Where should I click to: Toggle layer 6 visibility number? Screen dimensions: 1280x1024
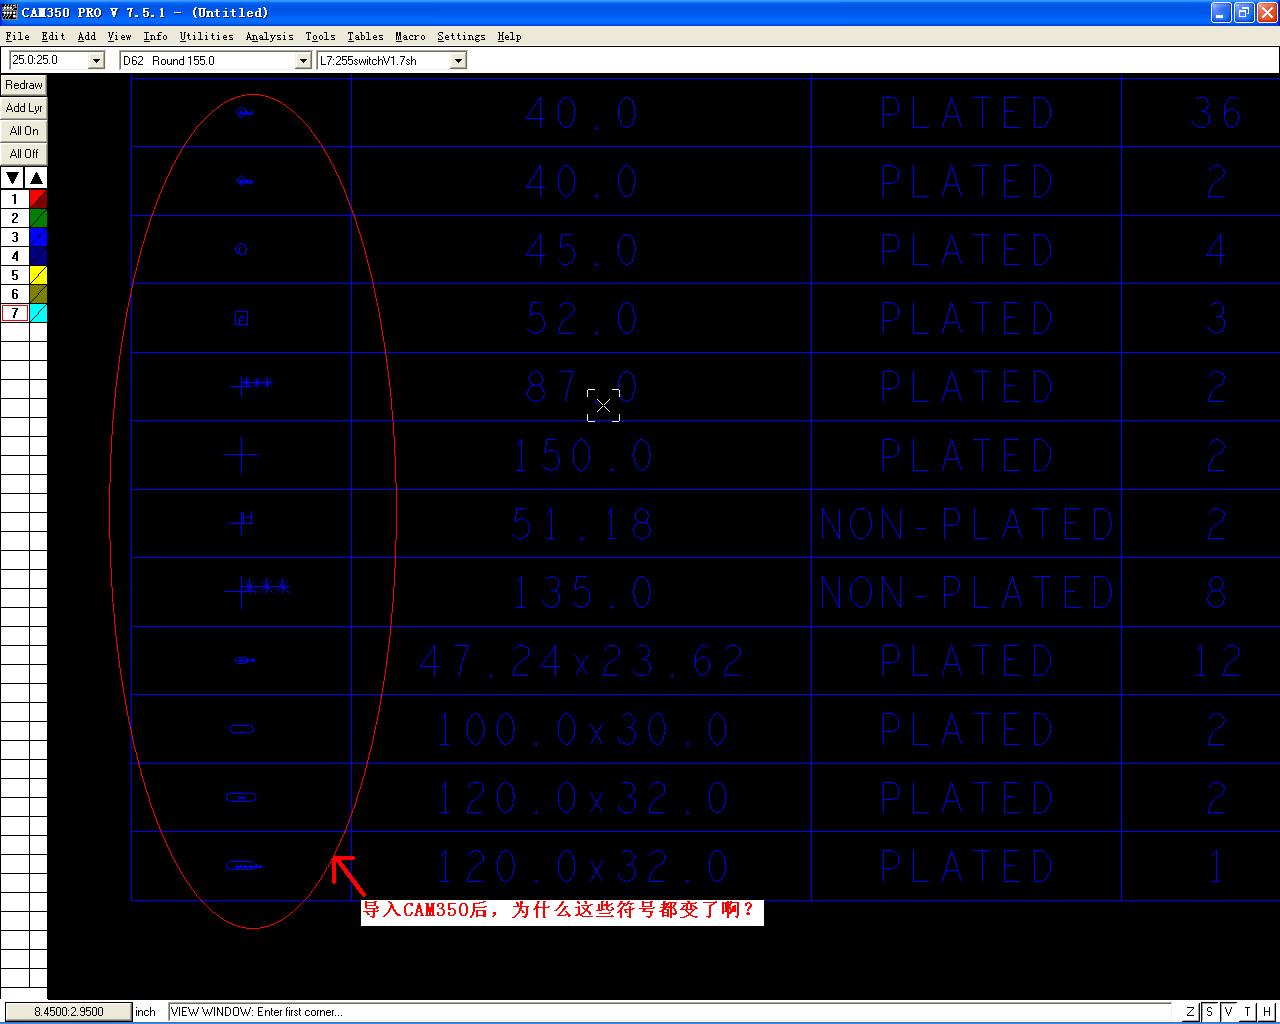click(15, 294)
